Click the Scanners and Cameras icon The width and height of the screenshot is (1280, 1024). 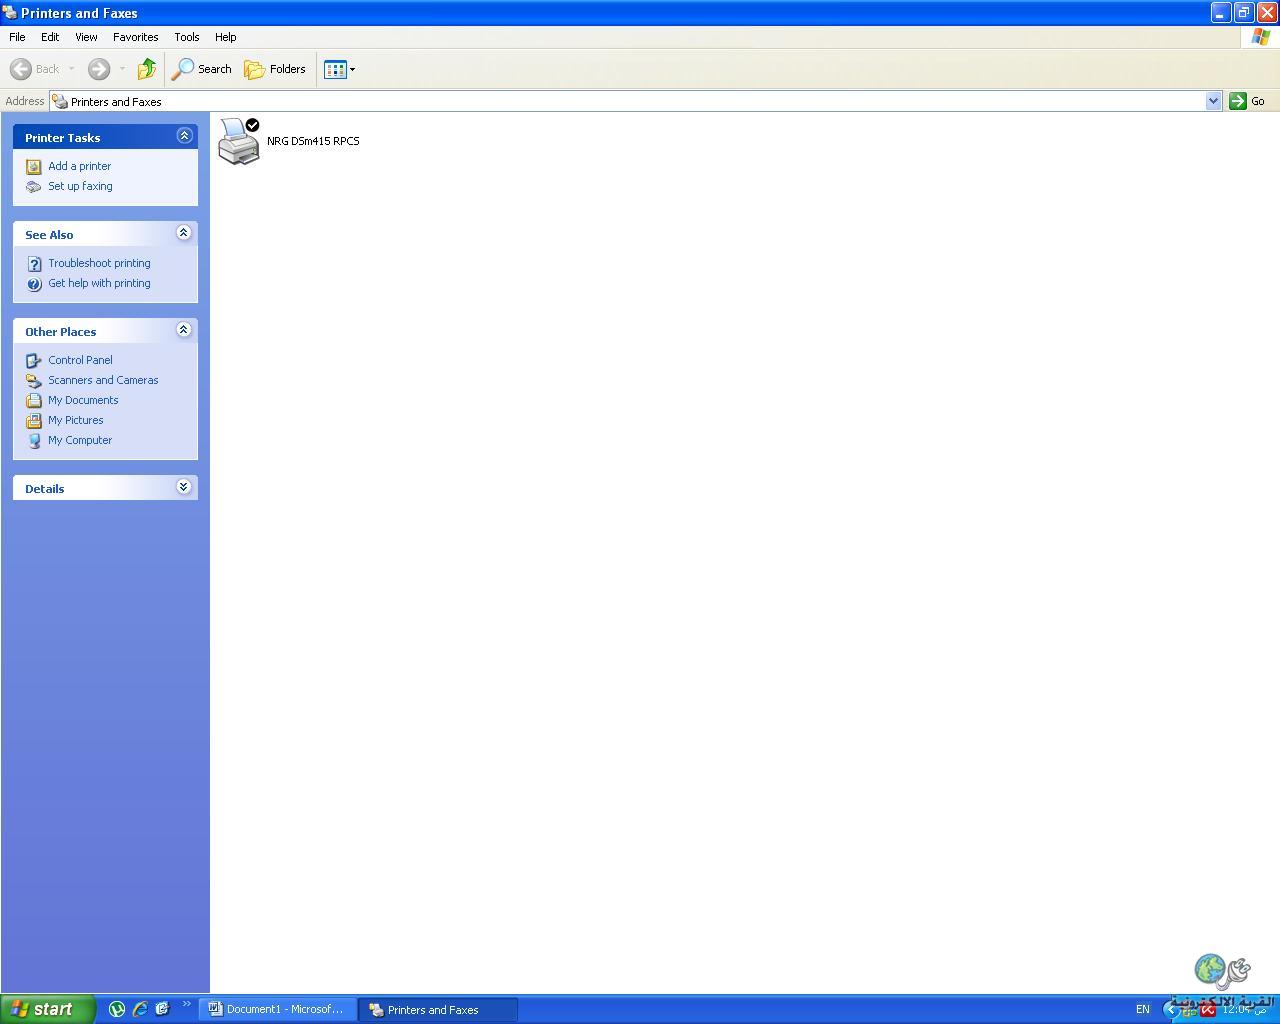tap(34, 380)
